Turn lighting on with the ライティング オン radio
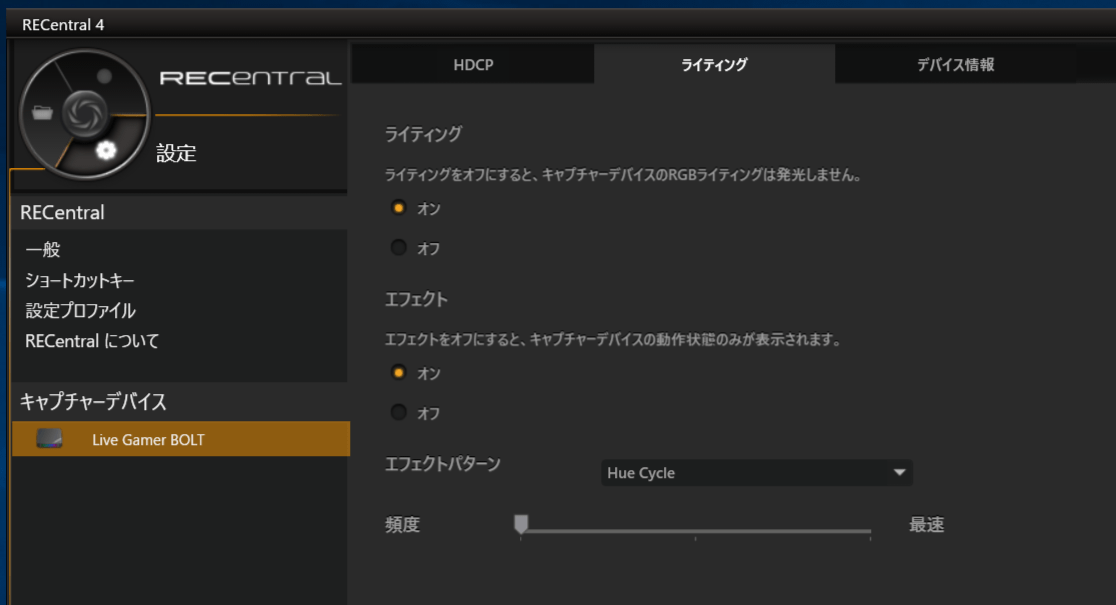 399,208
